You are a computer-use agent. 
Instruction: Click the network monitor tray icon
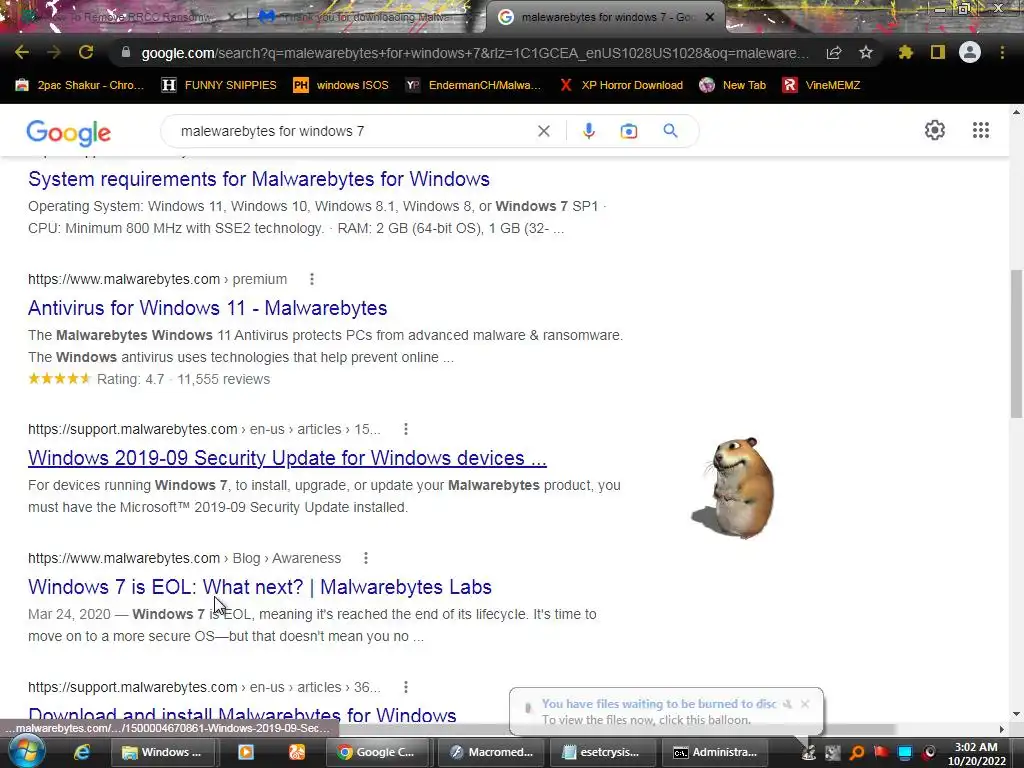click(904, 753)
